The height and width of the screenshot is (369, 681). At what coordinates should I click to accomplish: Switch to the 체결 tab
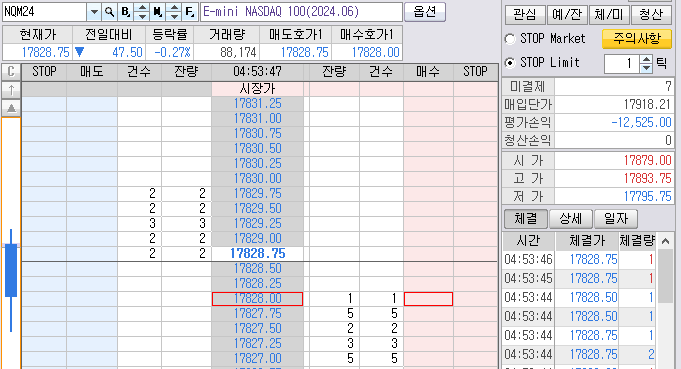(x=526, y=219)
